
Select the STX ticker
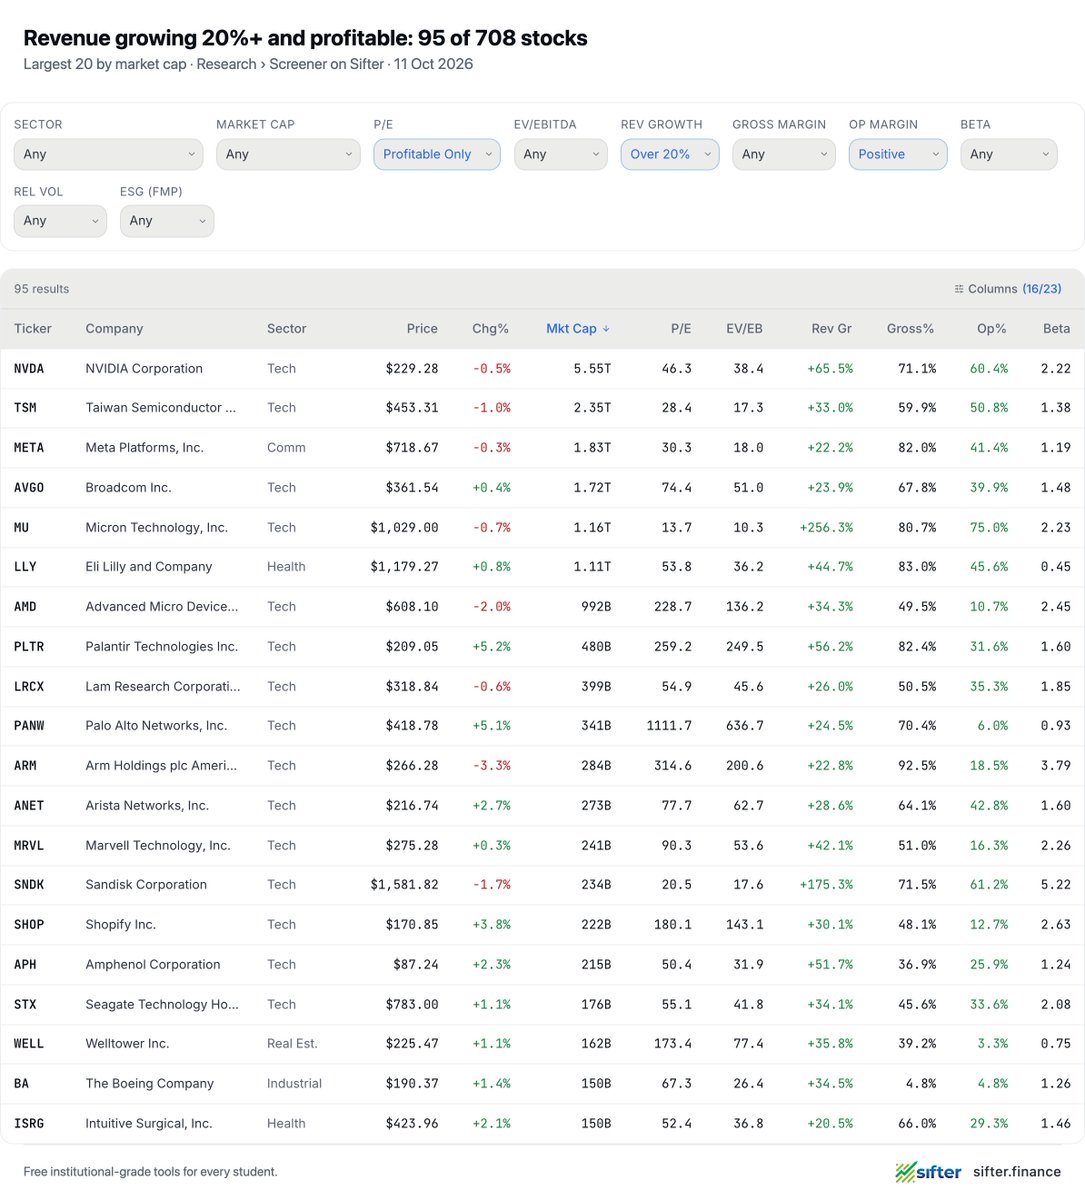coord(25,1005)
